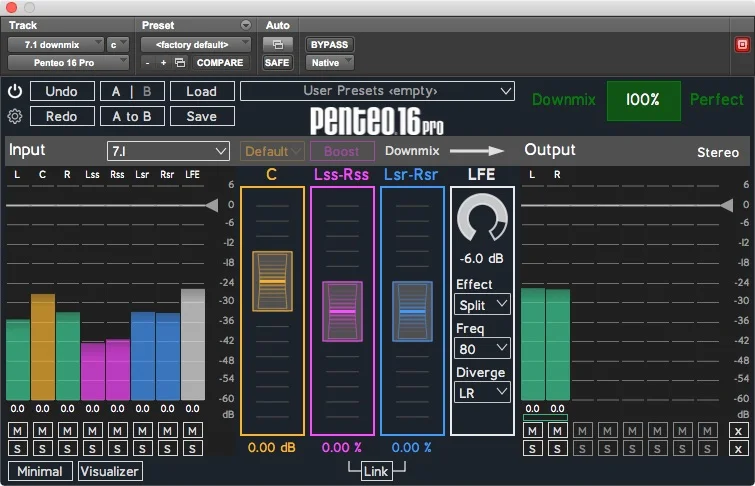755x486 pixels.
Task: Open the LFE Effect Split dropdown
Action: 482,305
